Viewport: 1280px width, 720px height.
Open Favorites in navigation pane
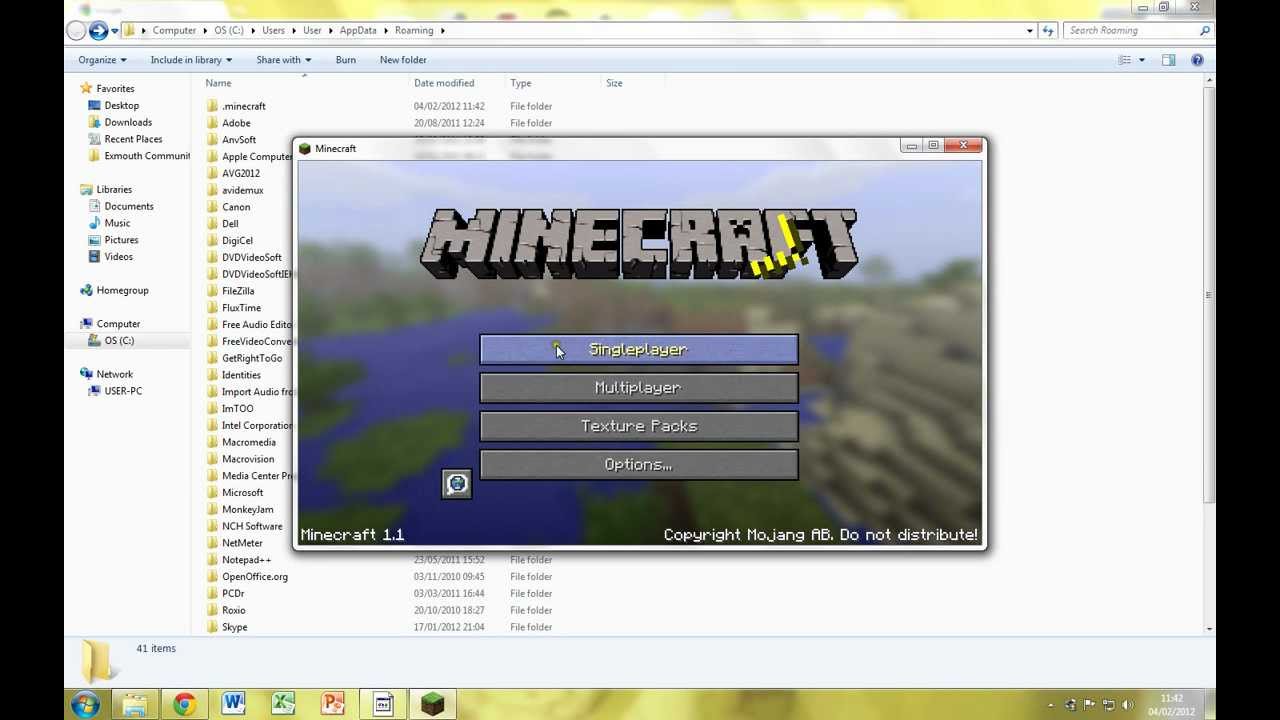115,89
